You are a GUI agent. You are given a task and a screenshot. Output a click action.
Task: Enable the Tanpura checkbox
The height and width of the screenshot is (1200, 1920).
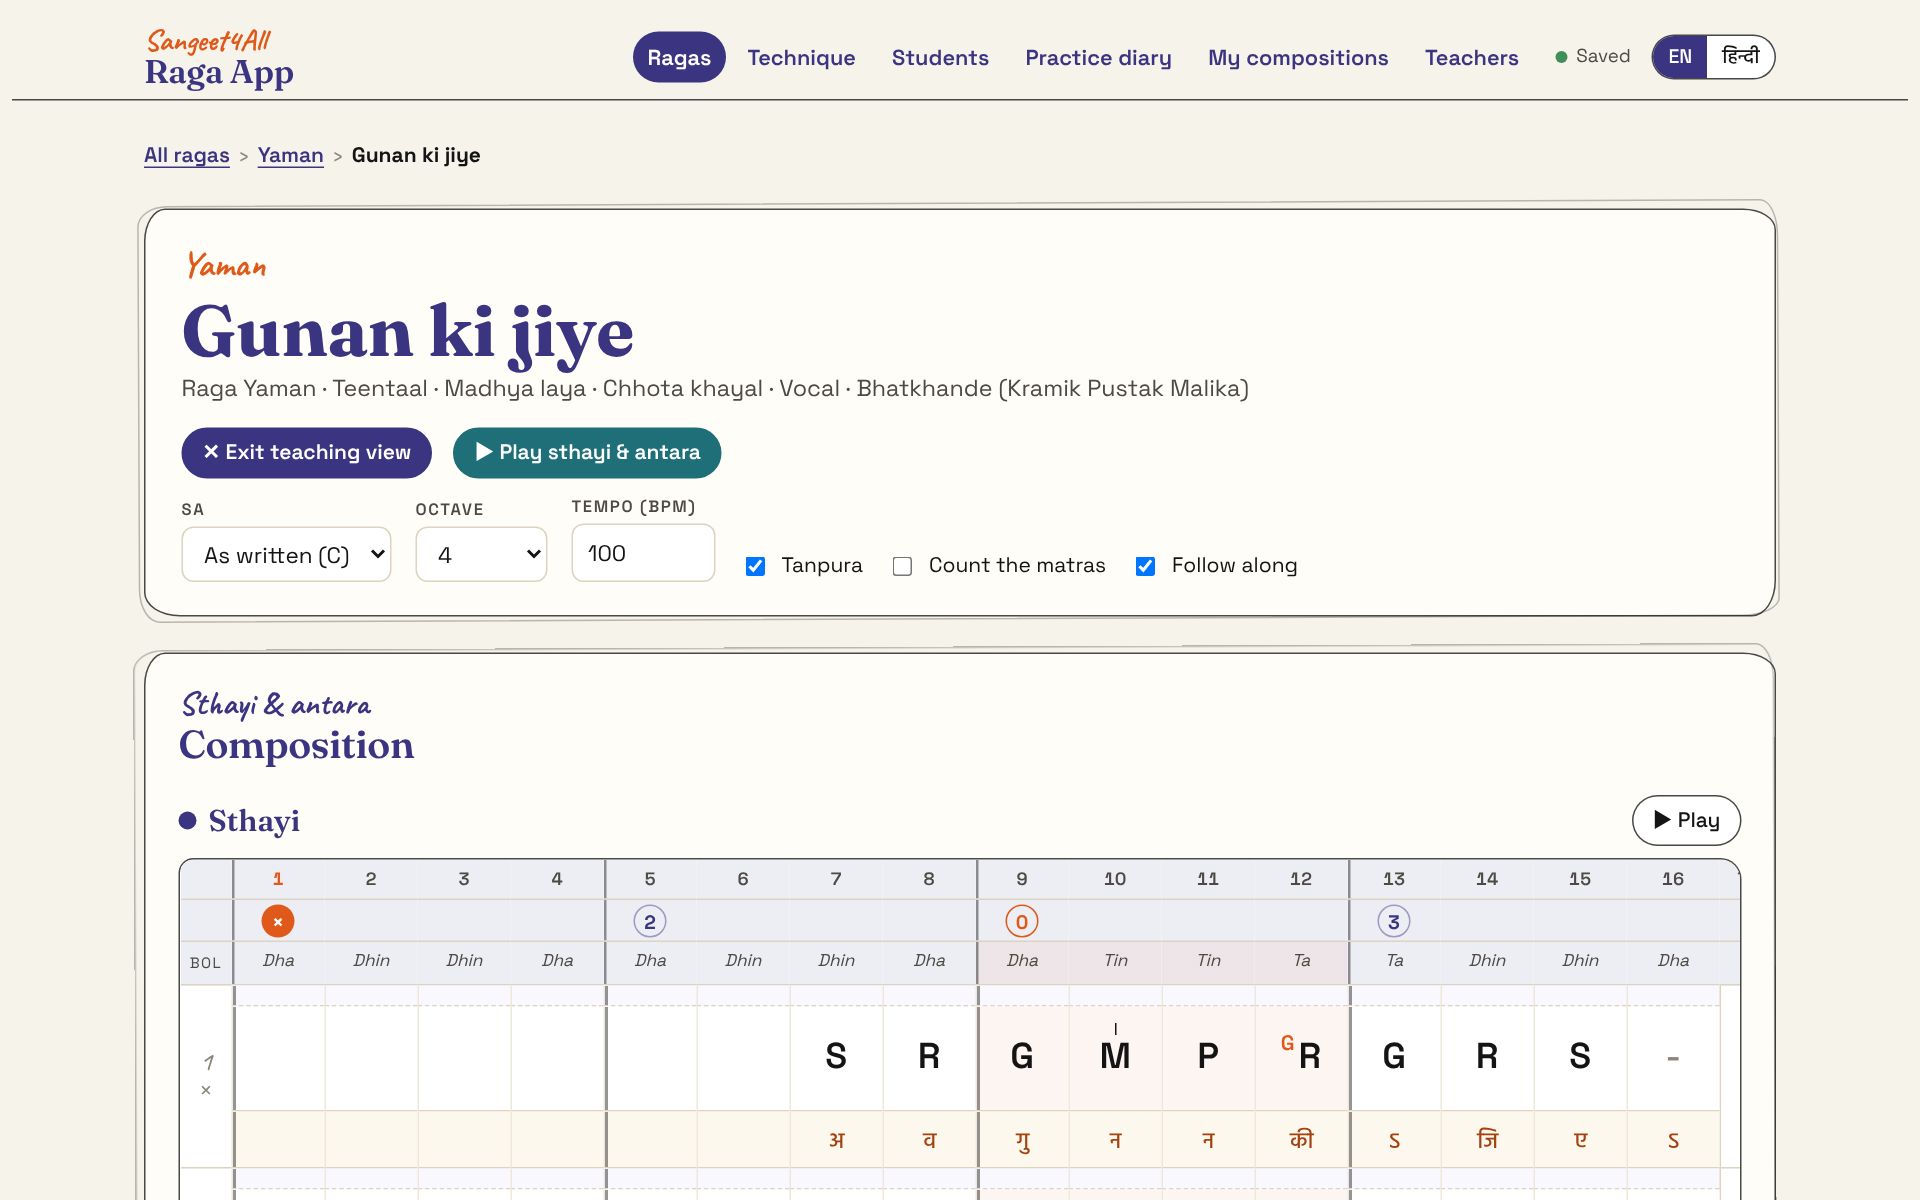(756, 566)
